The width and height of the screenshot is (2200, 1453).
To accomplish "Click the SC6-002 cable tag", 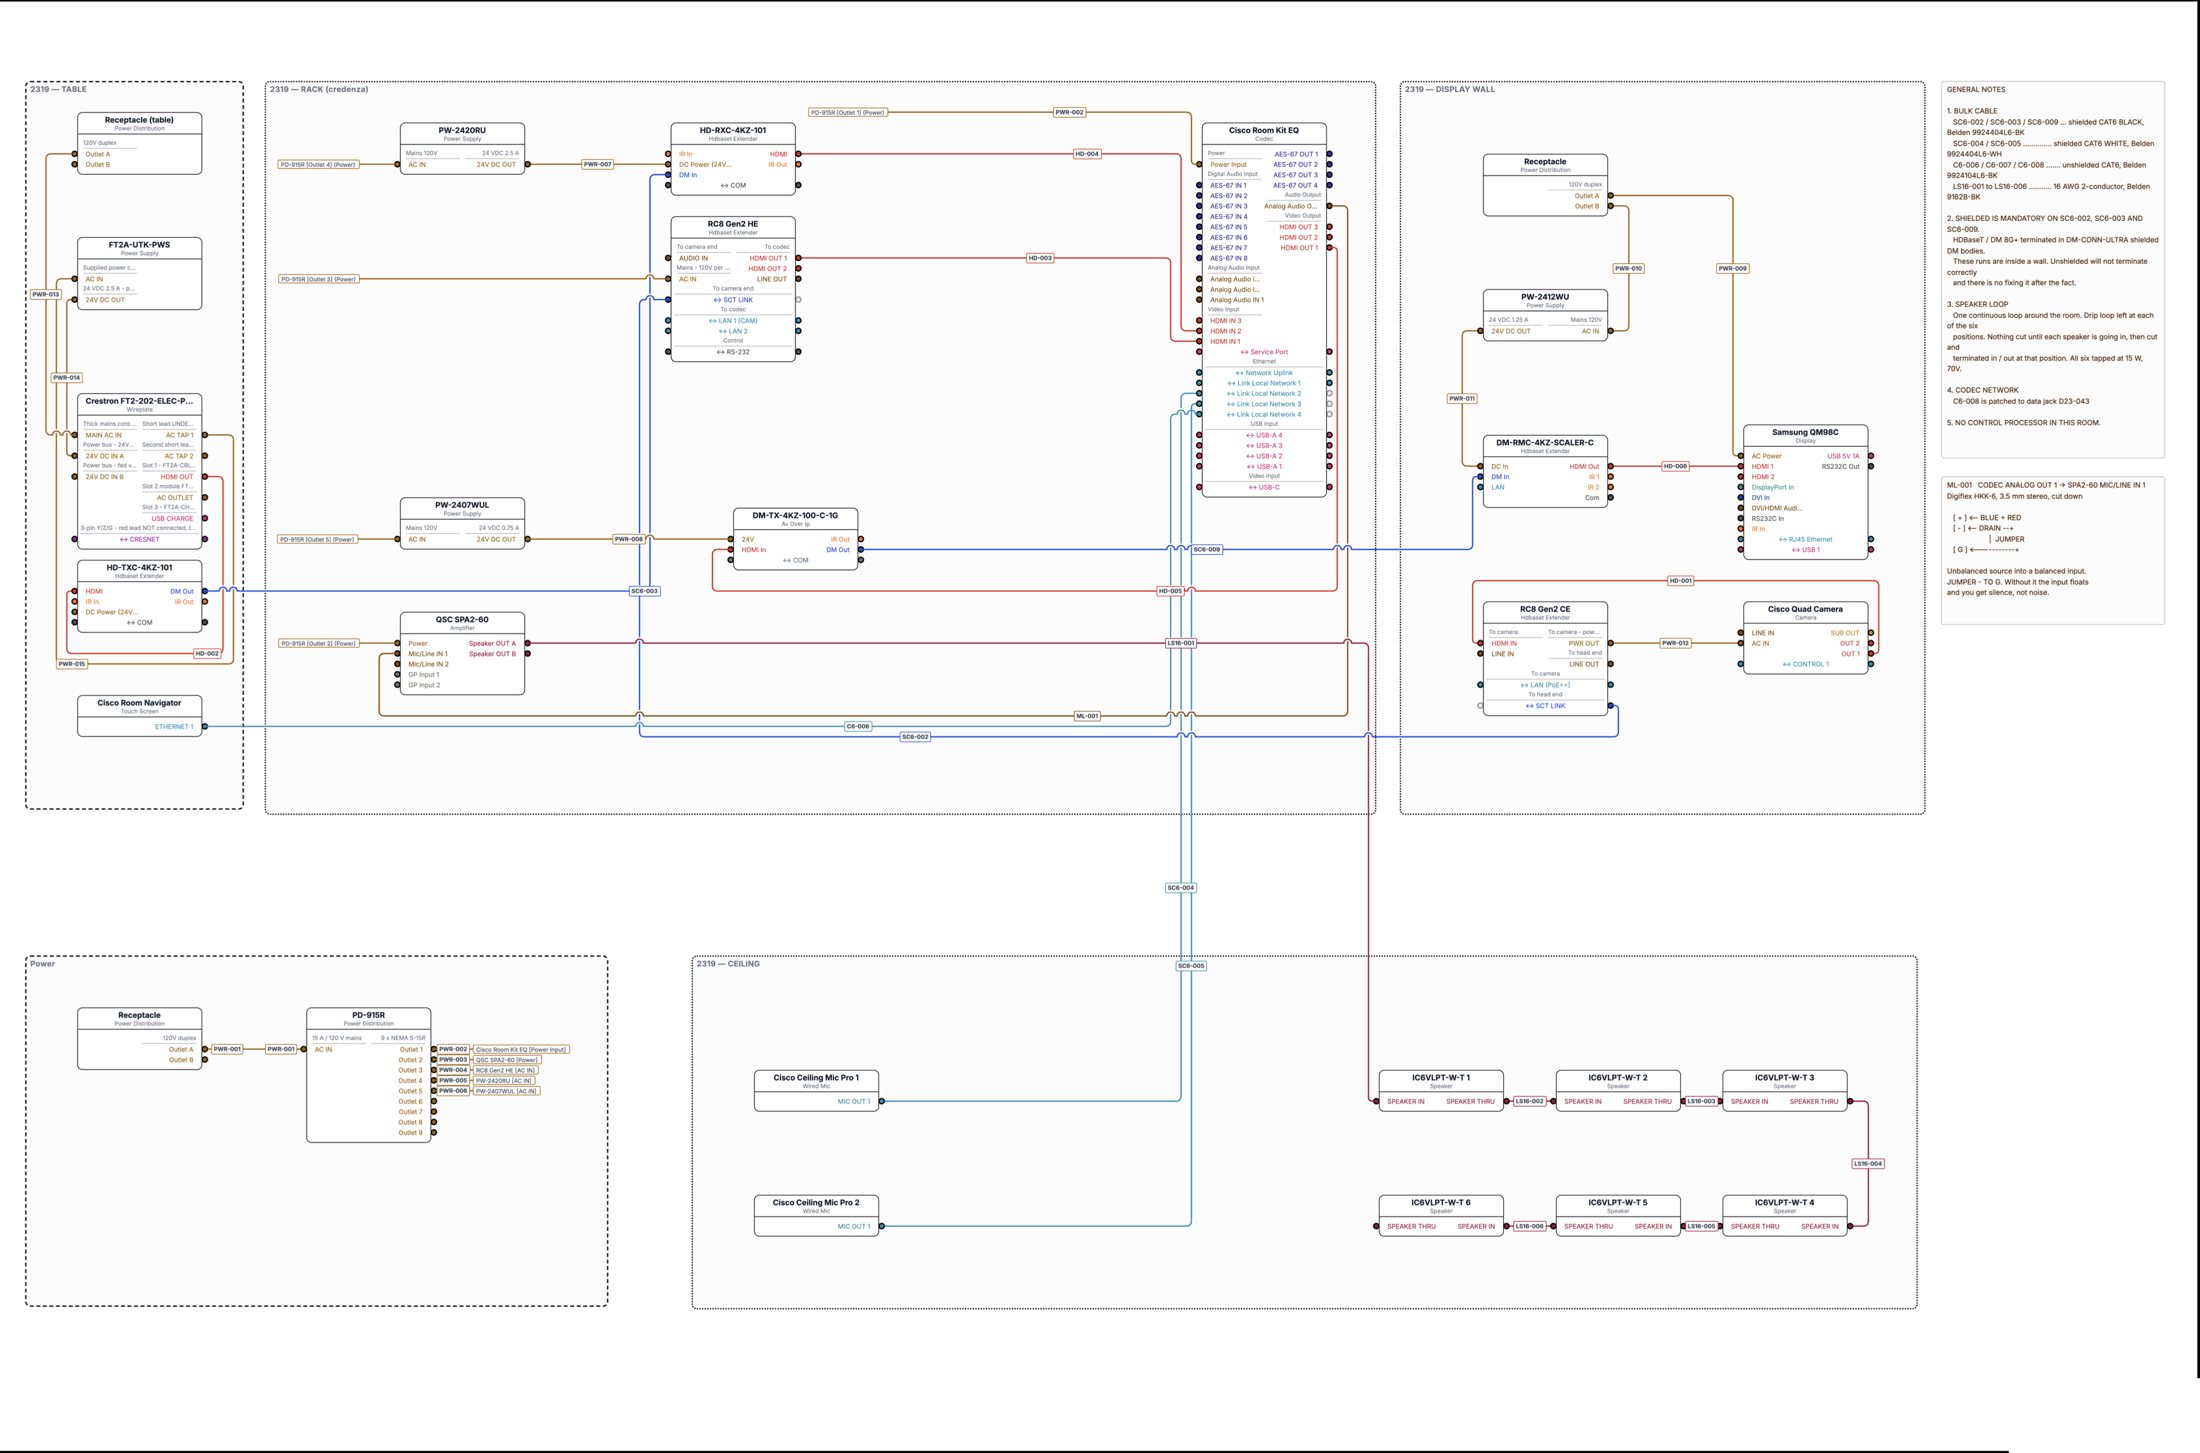I will pyautogui.click(x=915, y=737).
